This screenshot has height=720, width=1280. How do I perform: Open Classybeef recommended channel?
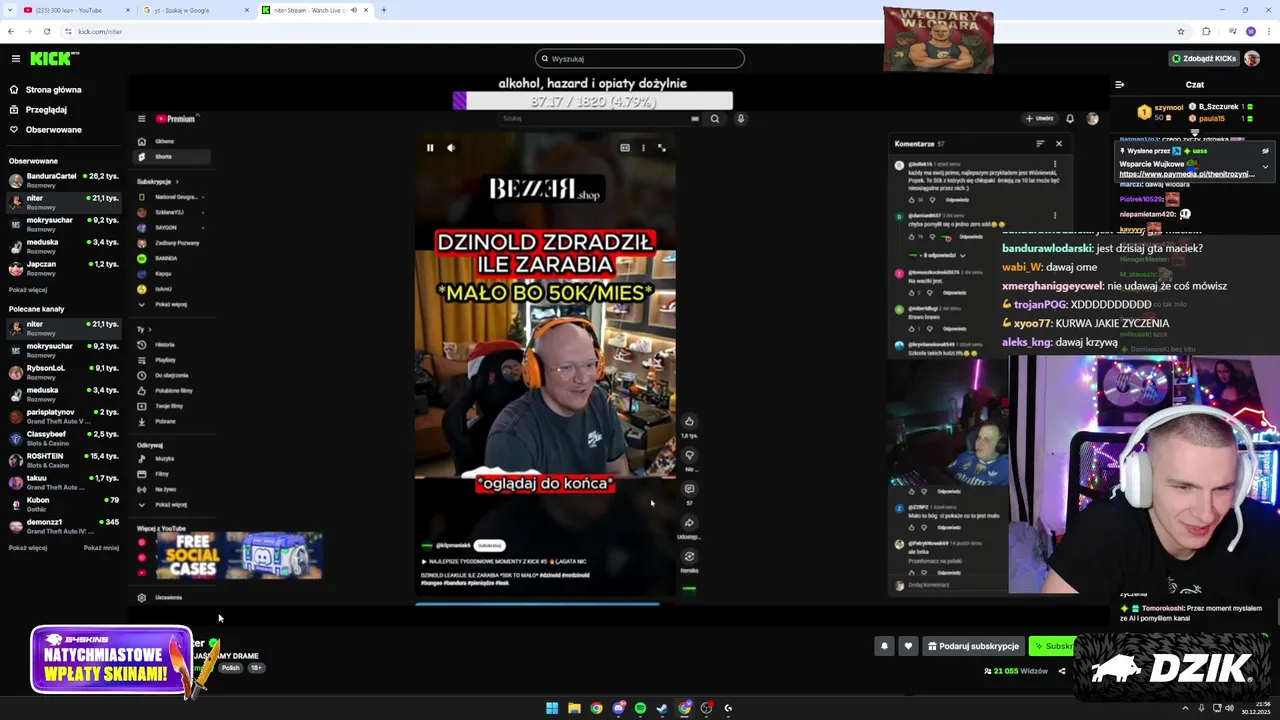pyautogui.click(x=64, y=438)
